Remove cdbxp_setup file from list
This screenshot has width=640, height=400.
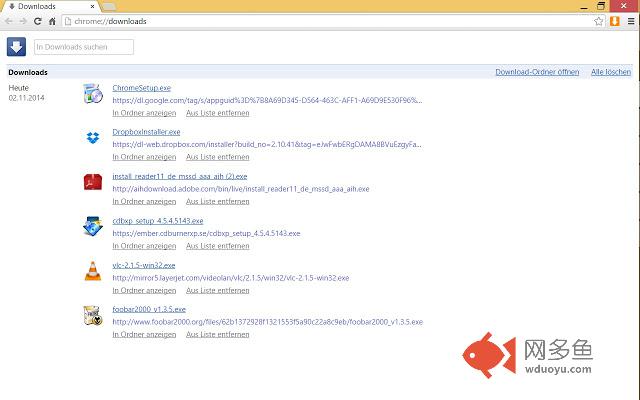218,246
